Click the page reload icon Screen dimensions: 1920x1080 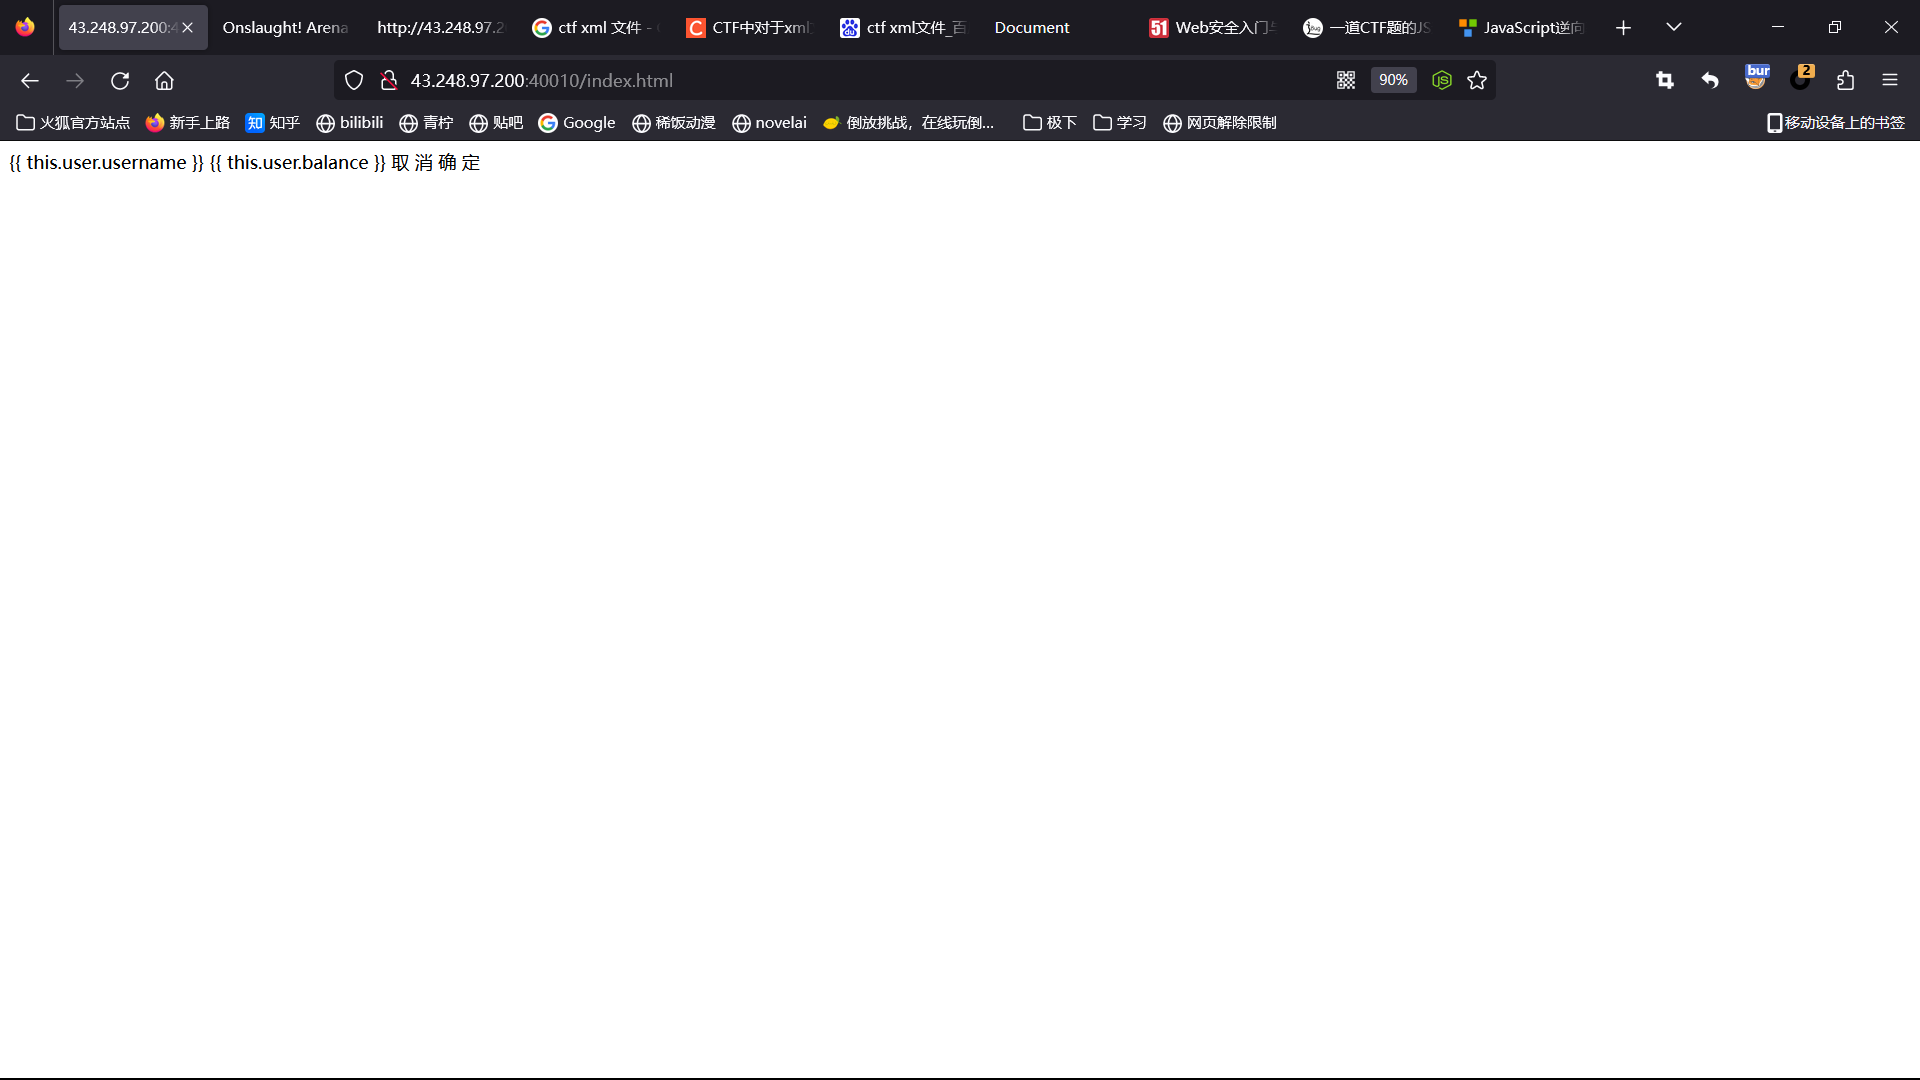pyautogui.click(x=120, y=81)
